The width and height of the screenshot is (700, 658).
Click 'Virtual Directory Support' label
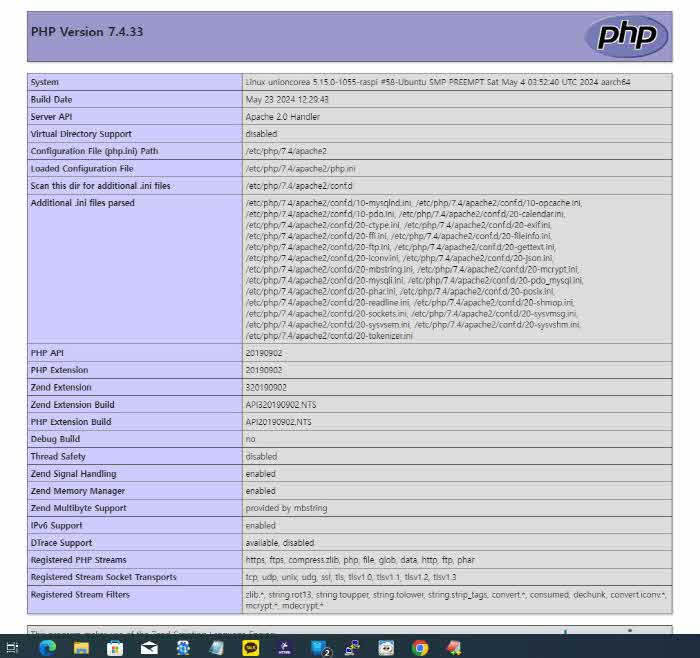(81, 134)
